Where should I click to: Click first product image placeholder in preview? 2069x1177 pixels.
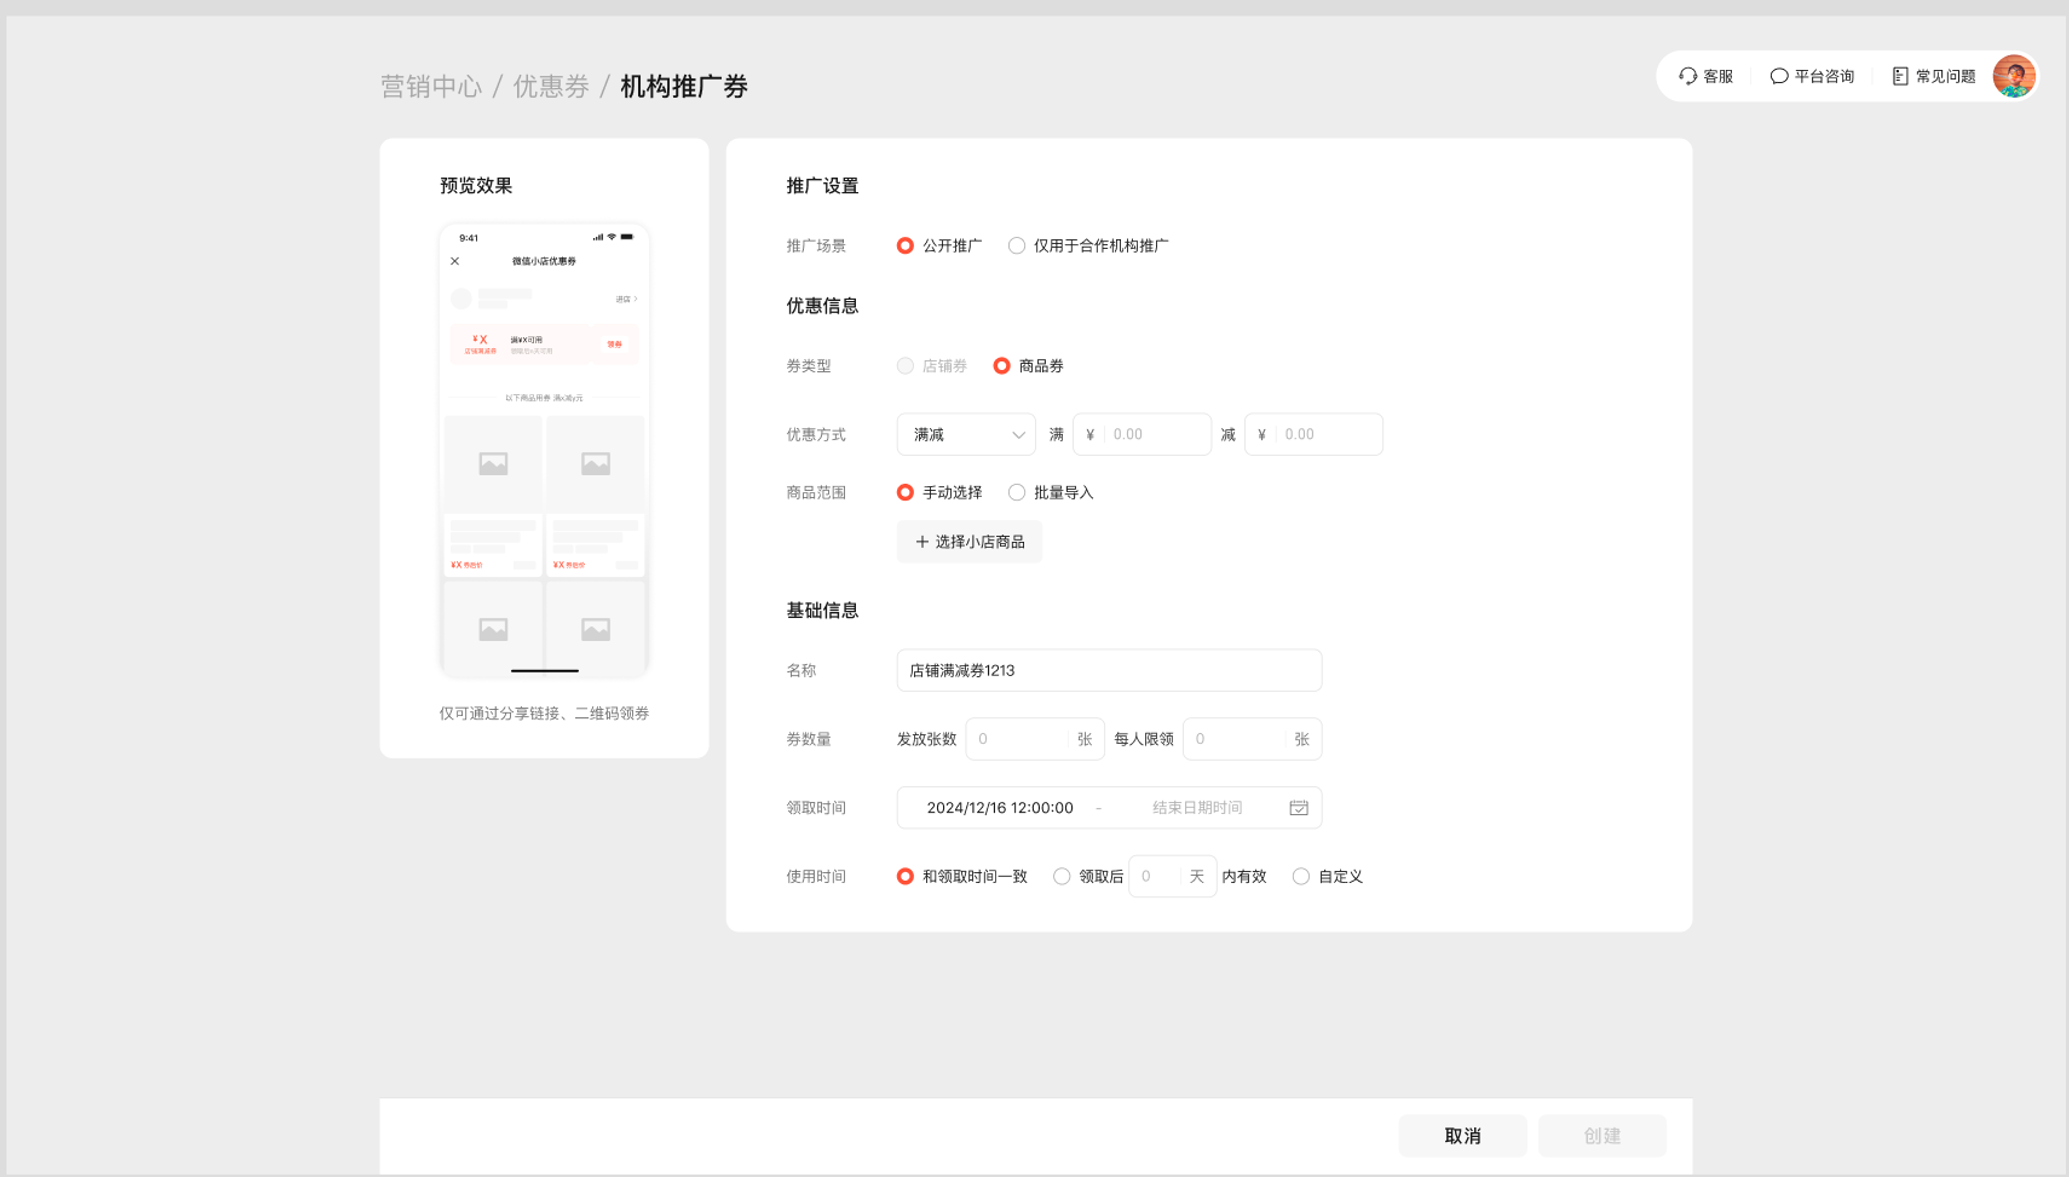tap(493, 463)
